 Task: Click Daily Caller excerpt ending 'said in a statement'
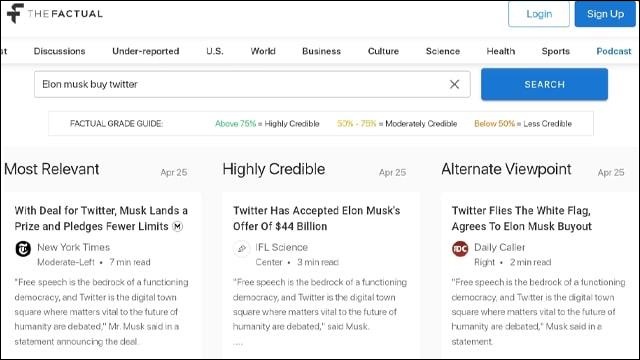coord(538,312)
